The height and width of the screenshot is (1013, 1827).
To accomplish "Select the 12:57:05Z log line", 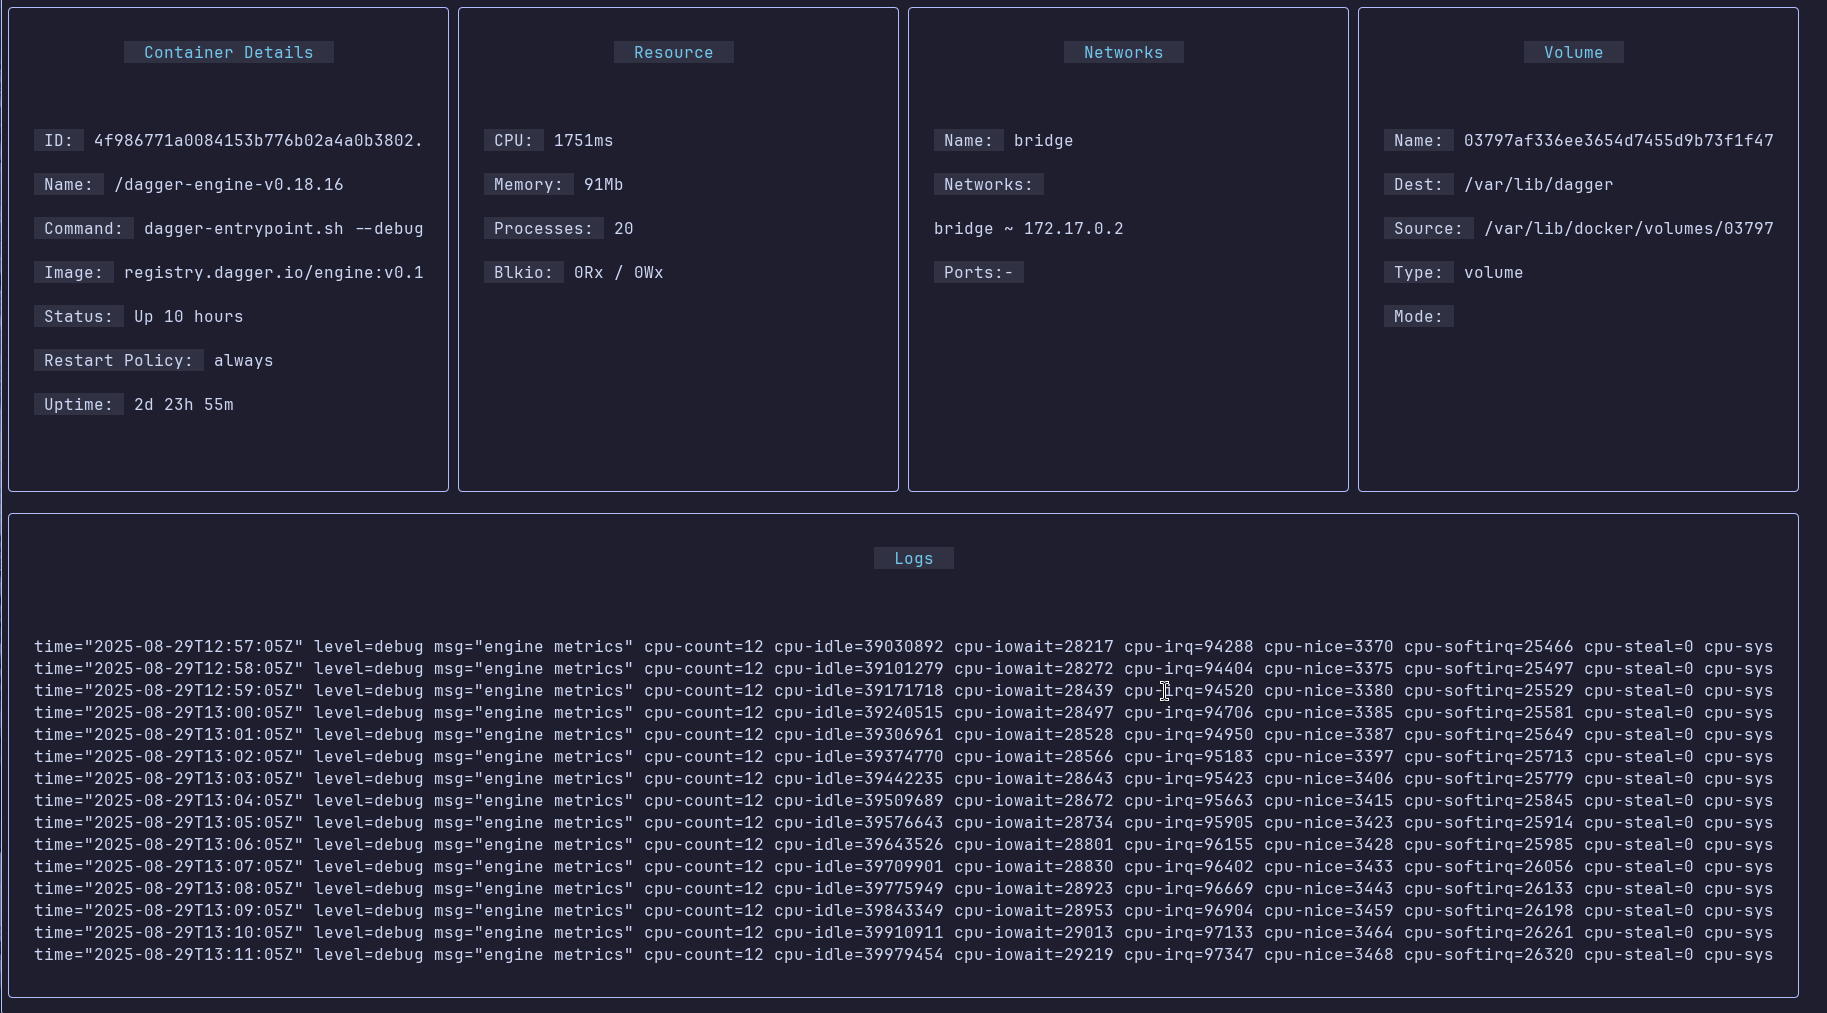I will point(903,646).
